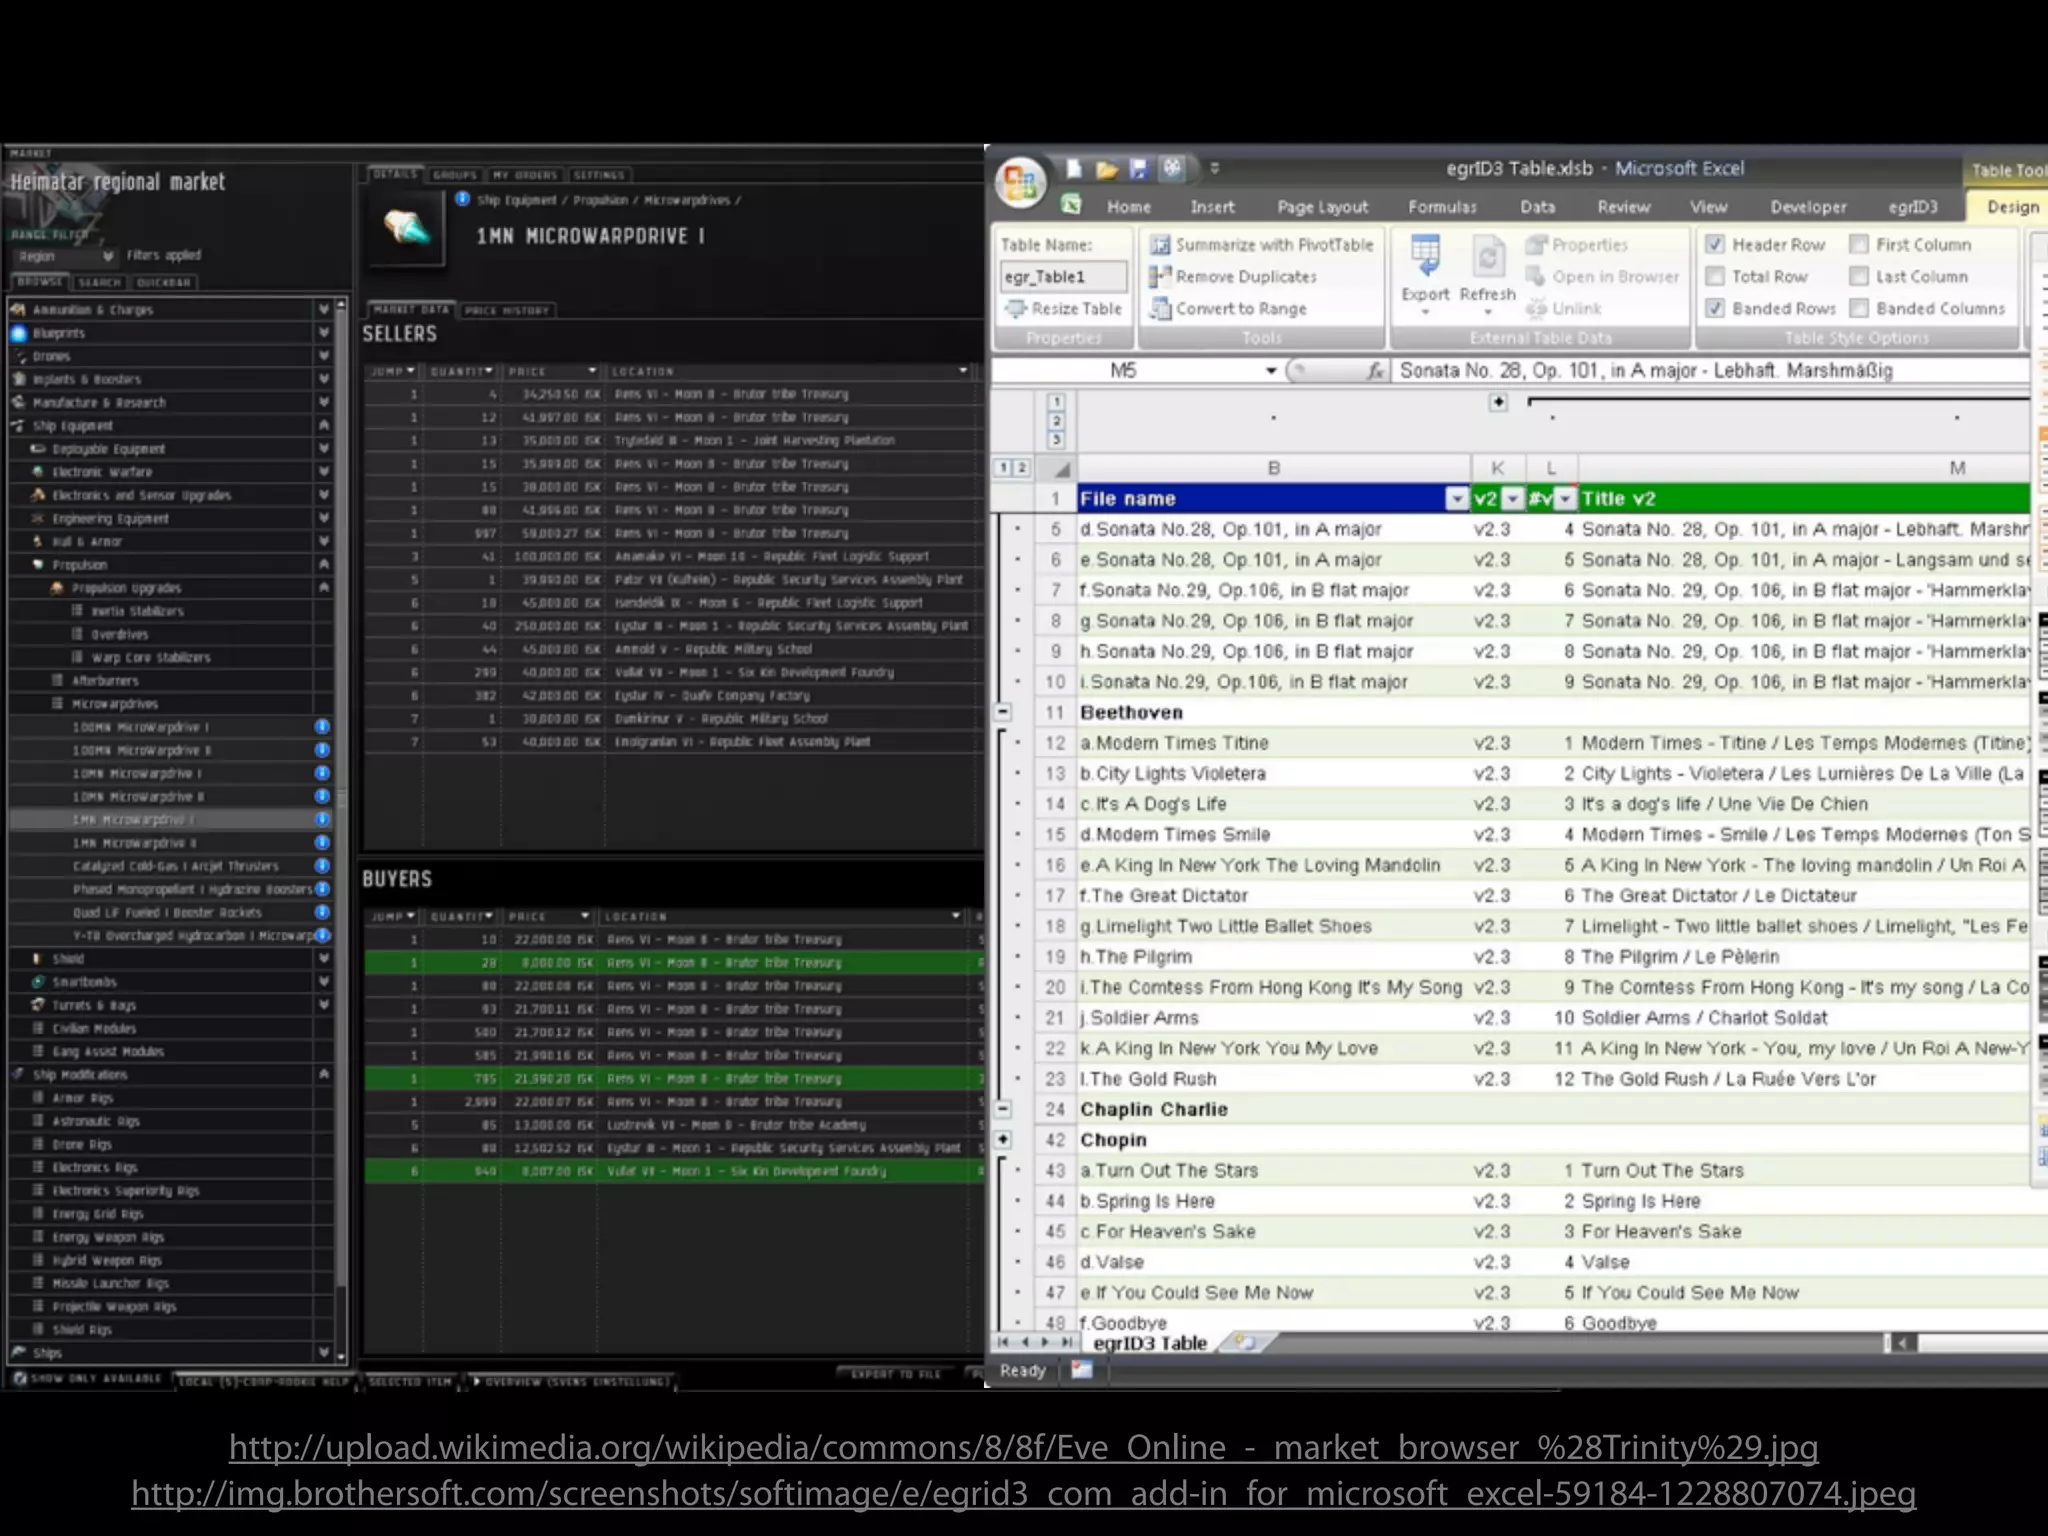
Task: Switch to the Formulas ribbon tab
Action: pyautogui.click(x=1442, y=207)
